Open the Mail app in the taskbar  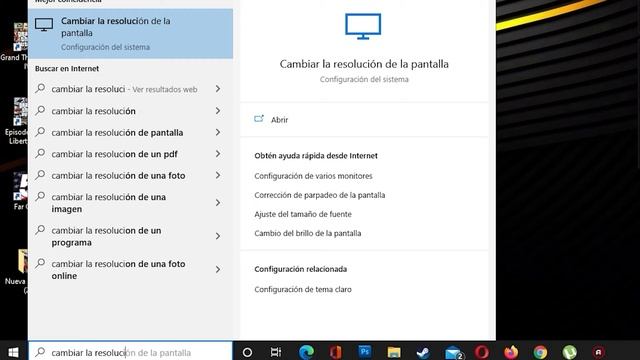tap(453, 353)
